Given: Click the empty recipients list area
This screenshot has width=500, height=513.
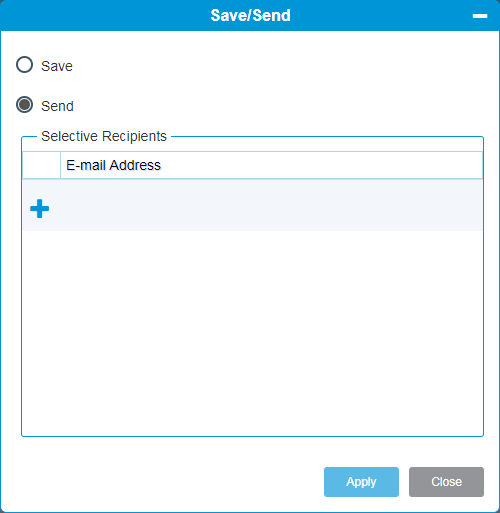Looking at the screenshot, I should tap(252, 333).
